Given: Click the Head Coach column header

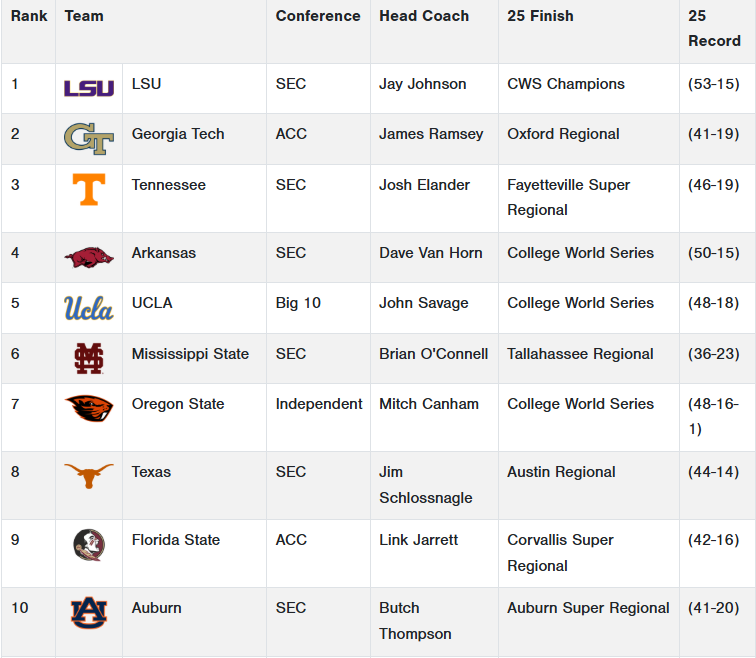Looking at the screenshot, I should 424,16.
